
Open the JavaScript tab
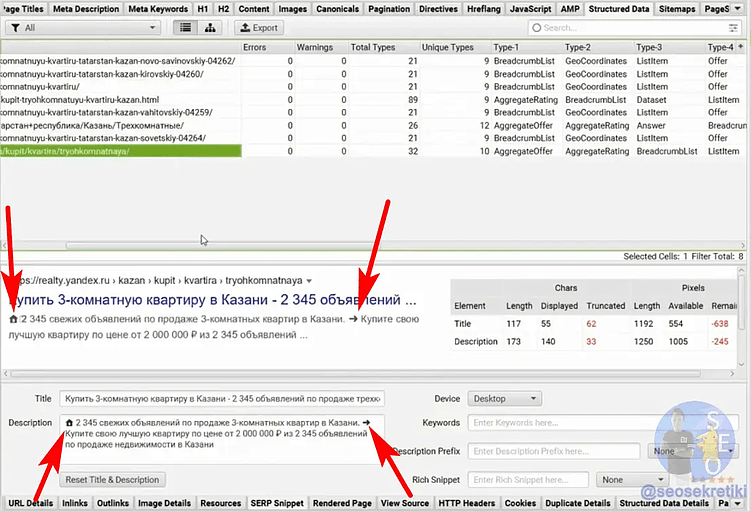tap(530, 9)
